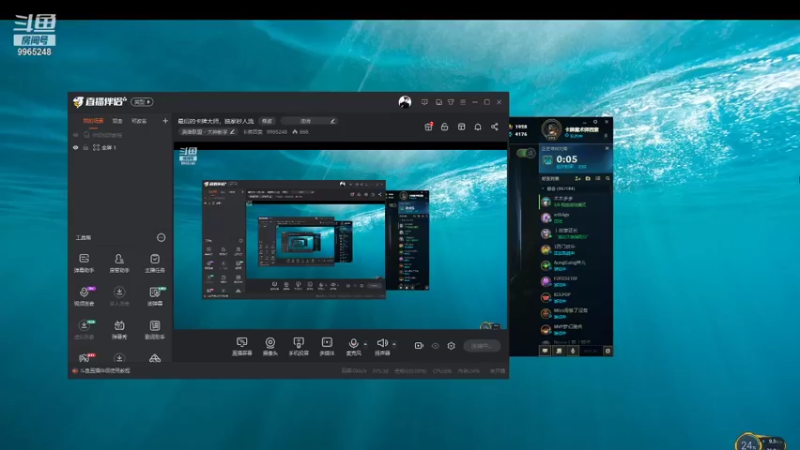Screen dimensions: 800x450
Task: Add a screen capture source
Action: click(x=242, y=346)
